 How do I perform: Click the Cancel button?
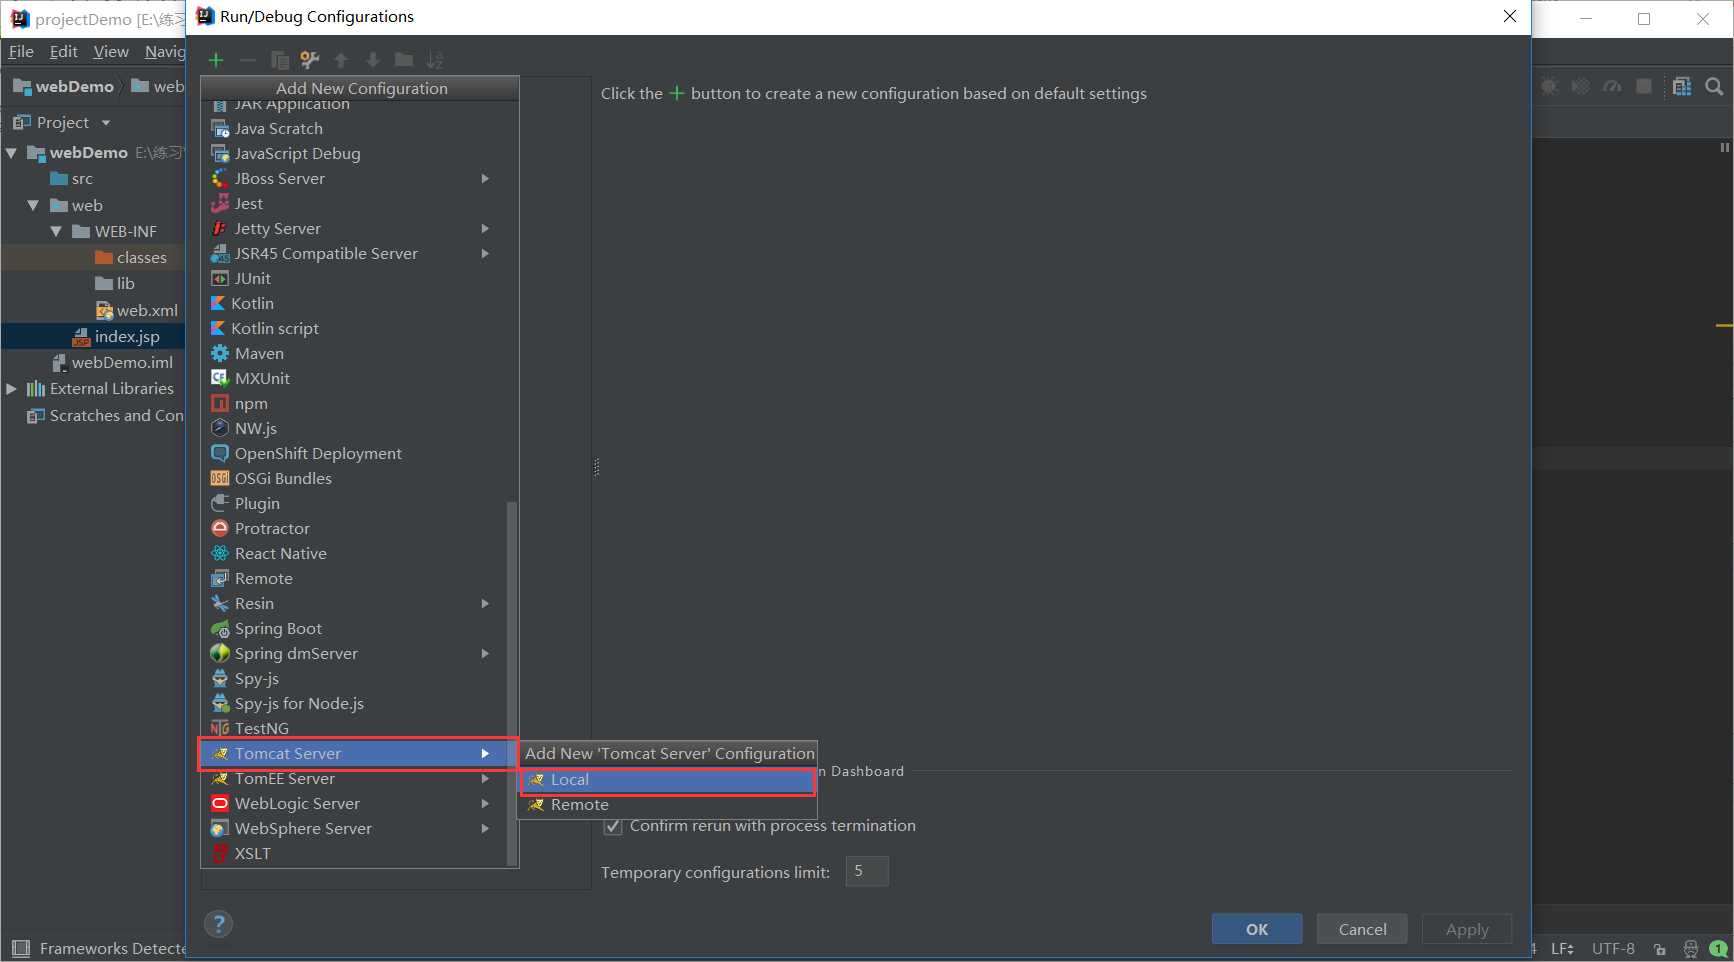[1362, 929]
